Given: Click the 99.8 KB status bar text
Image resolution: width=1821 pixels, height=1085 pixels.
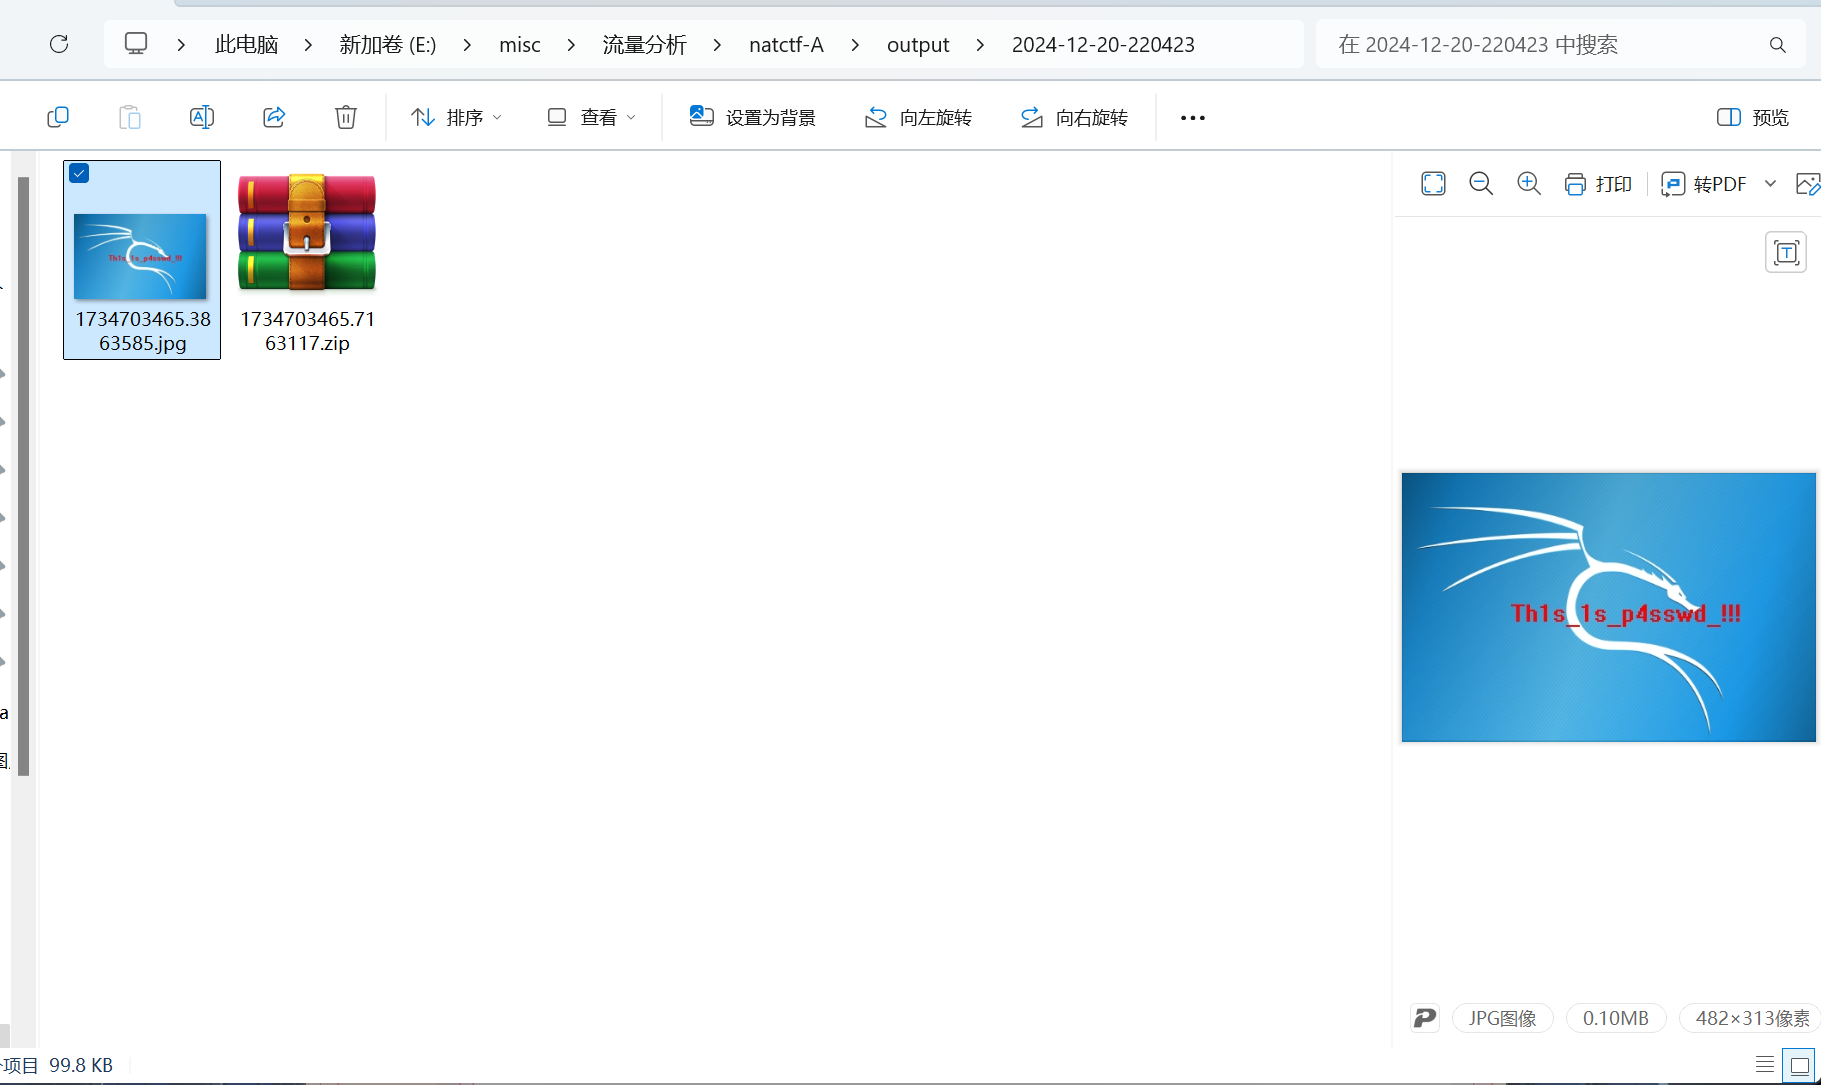Looking at the screenshot, I should coord(81,1065).
